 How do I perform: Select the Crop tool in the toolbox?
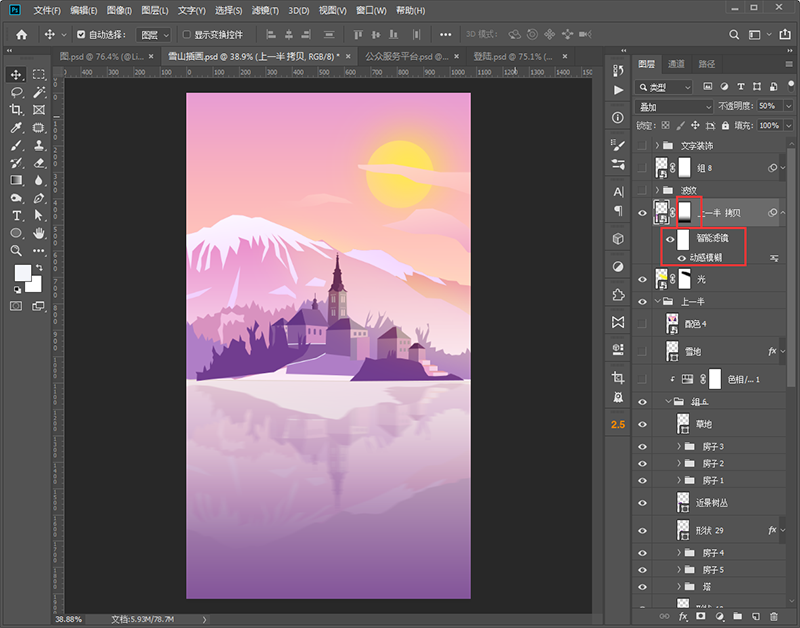coord(17,110)
